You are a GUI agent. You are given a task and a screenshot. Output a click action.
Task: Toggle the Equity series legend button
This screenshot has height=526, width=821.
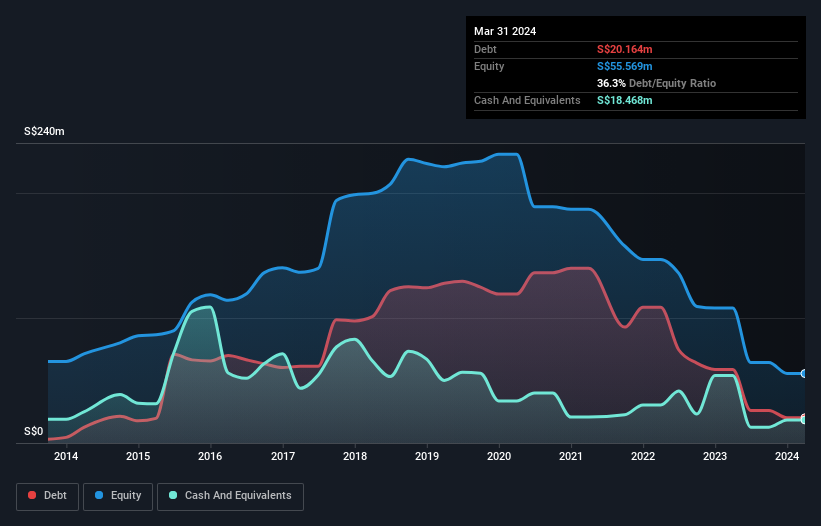pos(118,496)
